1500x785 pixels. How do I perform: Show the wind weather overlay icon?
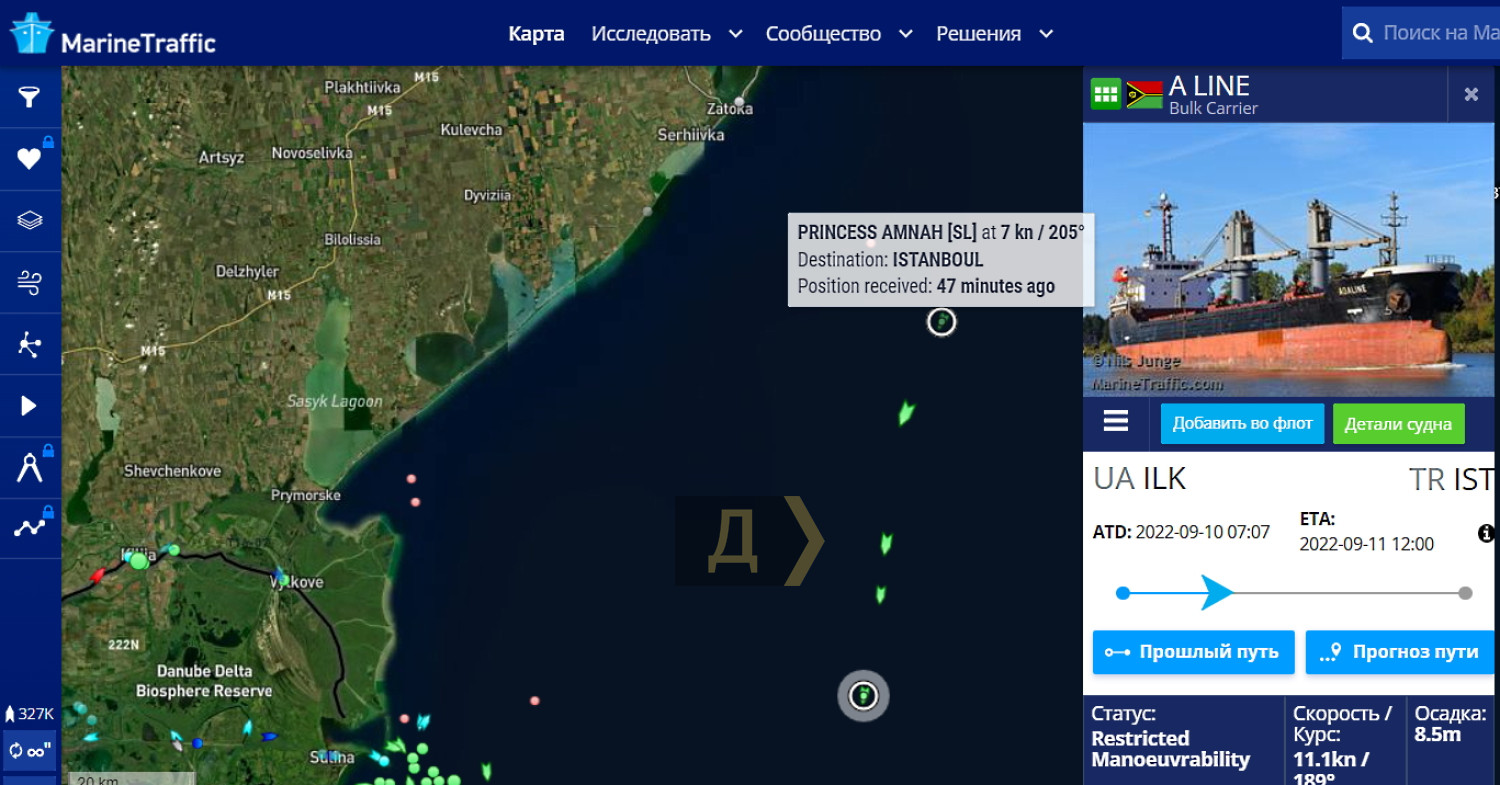pos(29,282)
